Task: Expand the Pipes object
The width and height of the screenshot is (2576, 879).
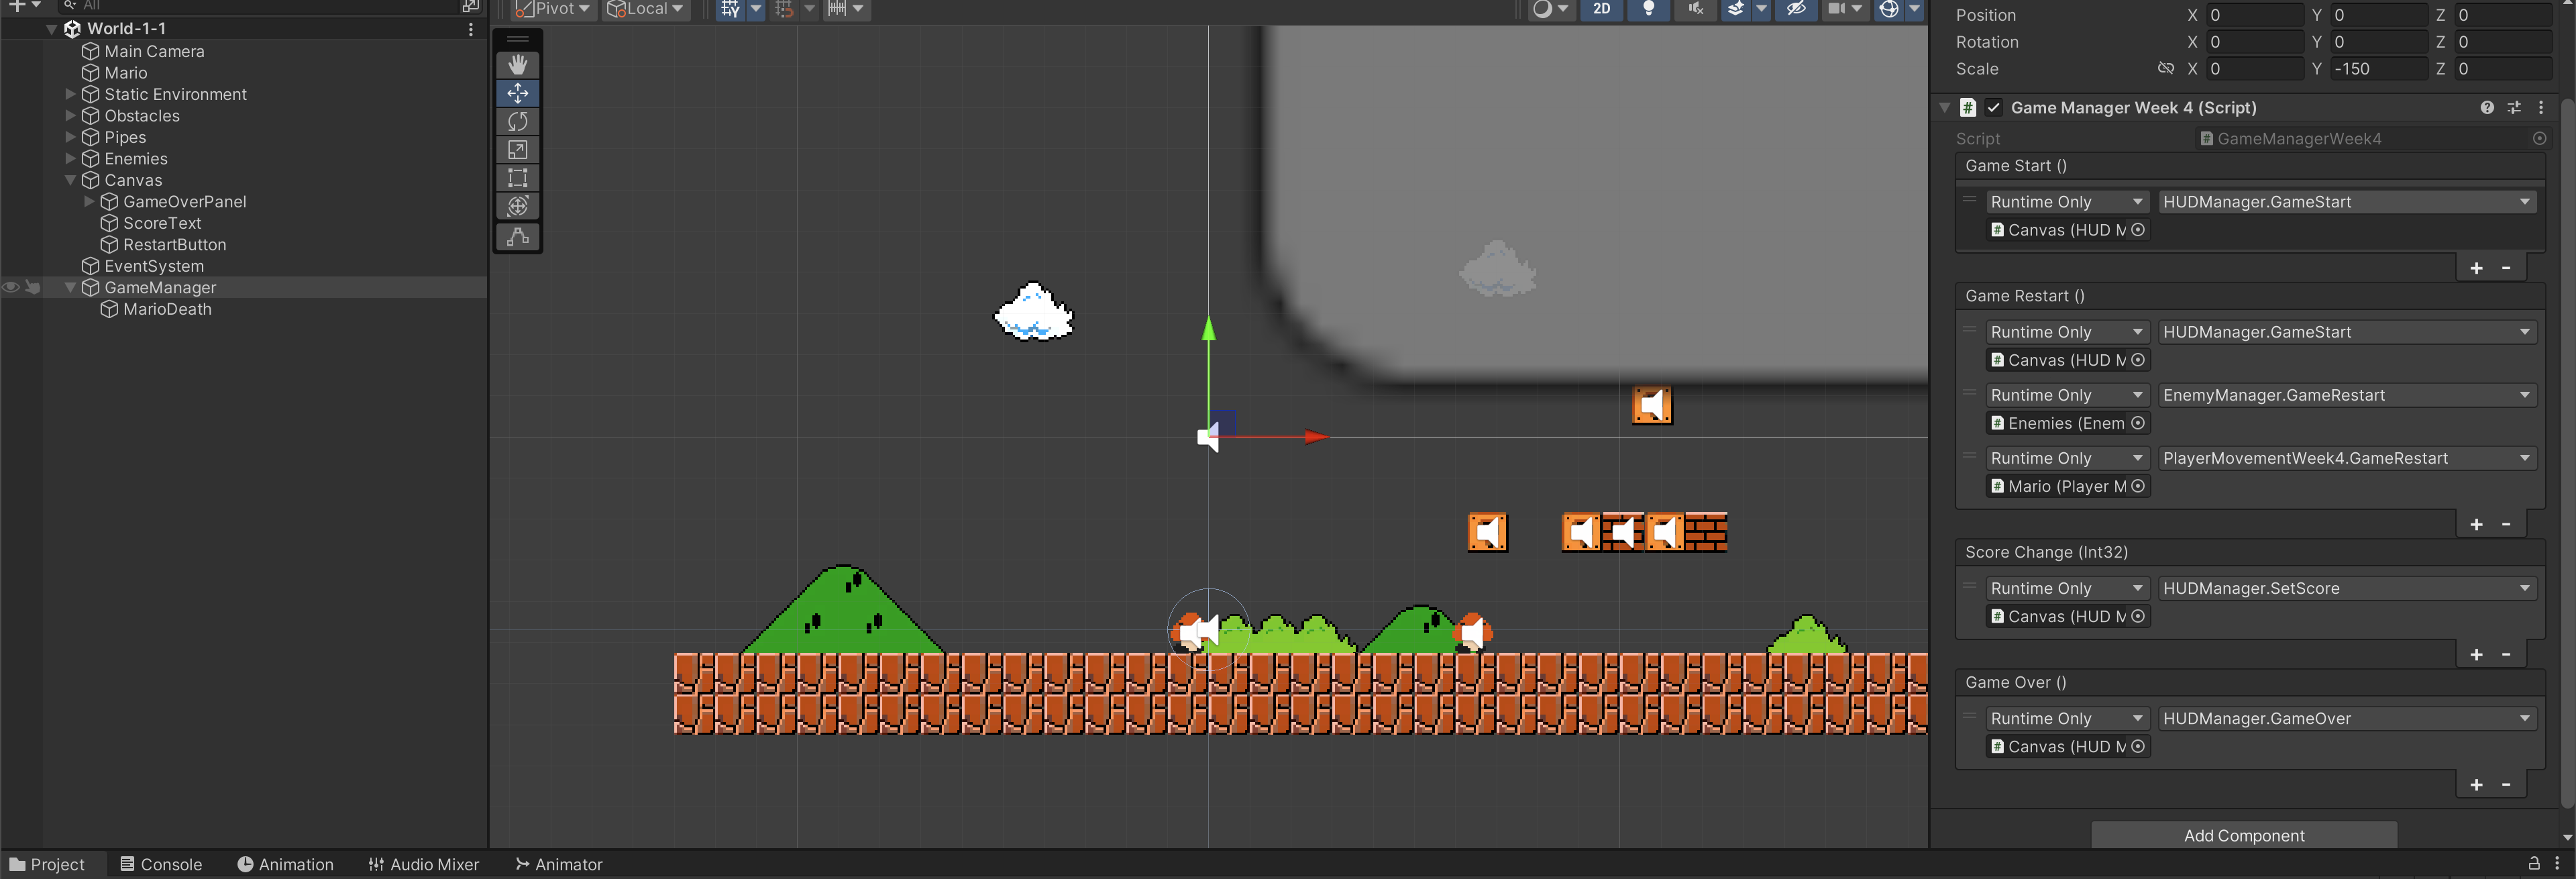Action: point(70,137)
